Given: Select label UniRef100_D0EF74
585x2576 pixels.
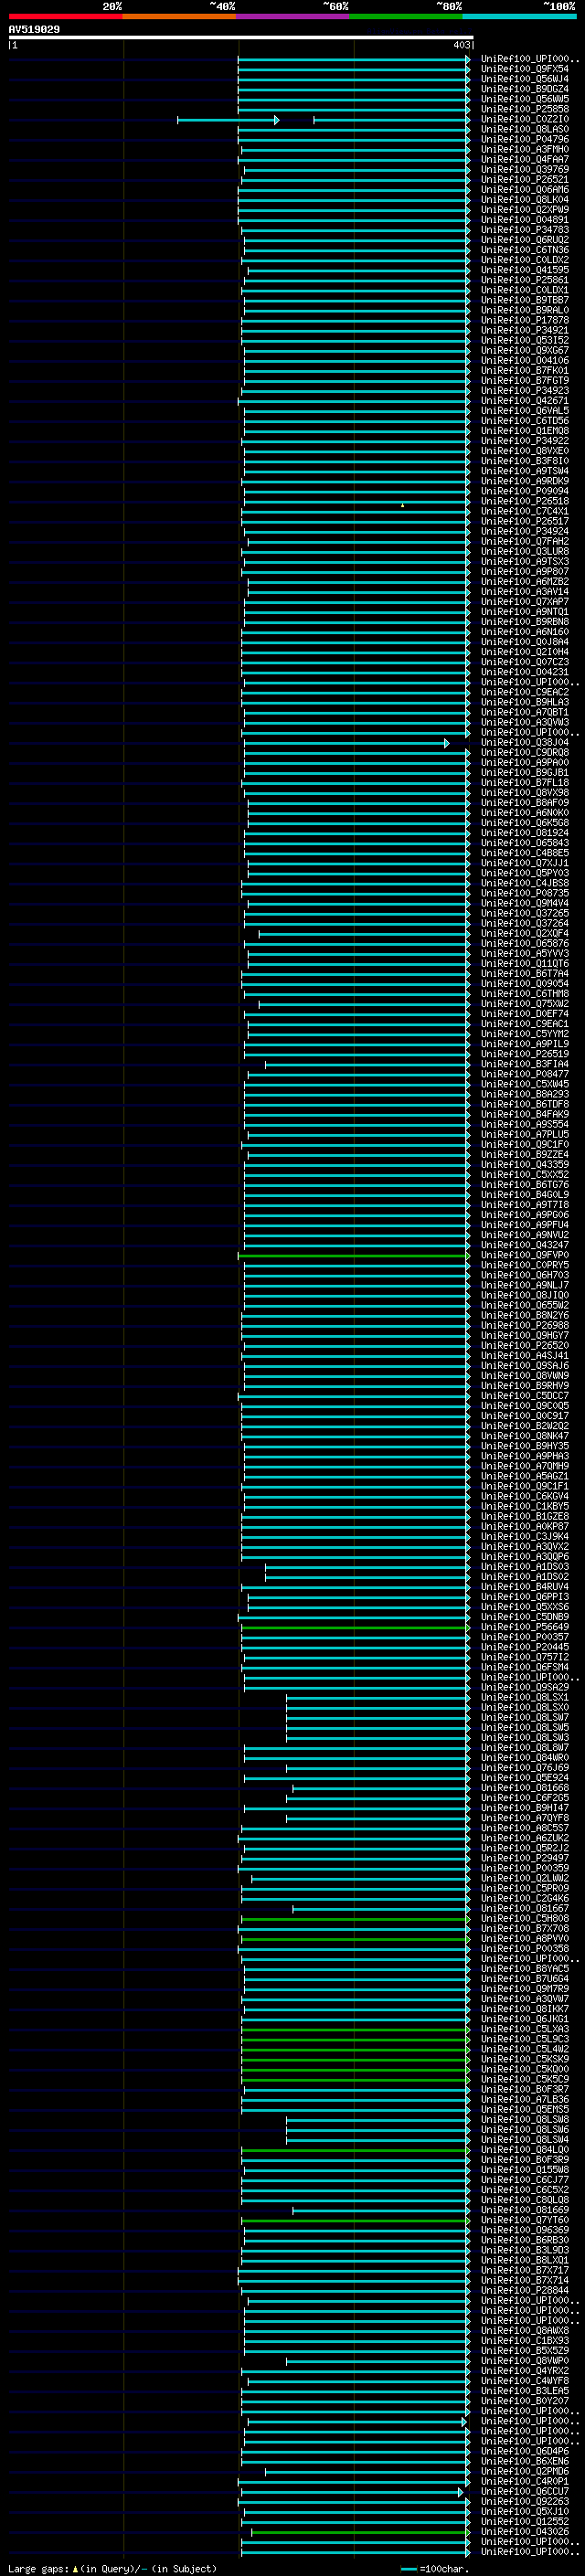Looking at the screenshot, I should pyautogui.click(x=525, y=1013).
